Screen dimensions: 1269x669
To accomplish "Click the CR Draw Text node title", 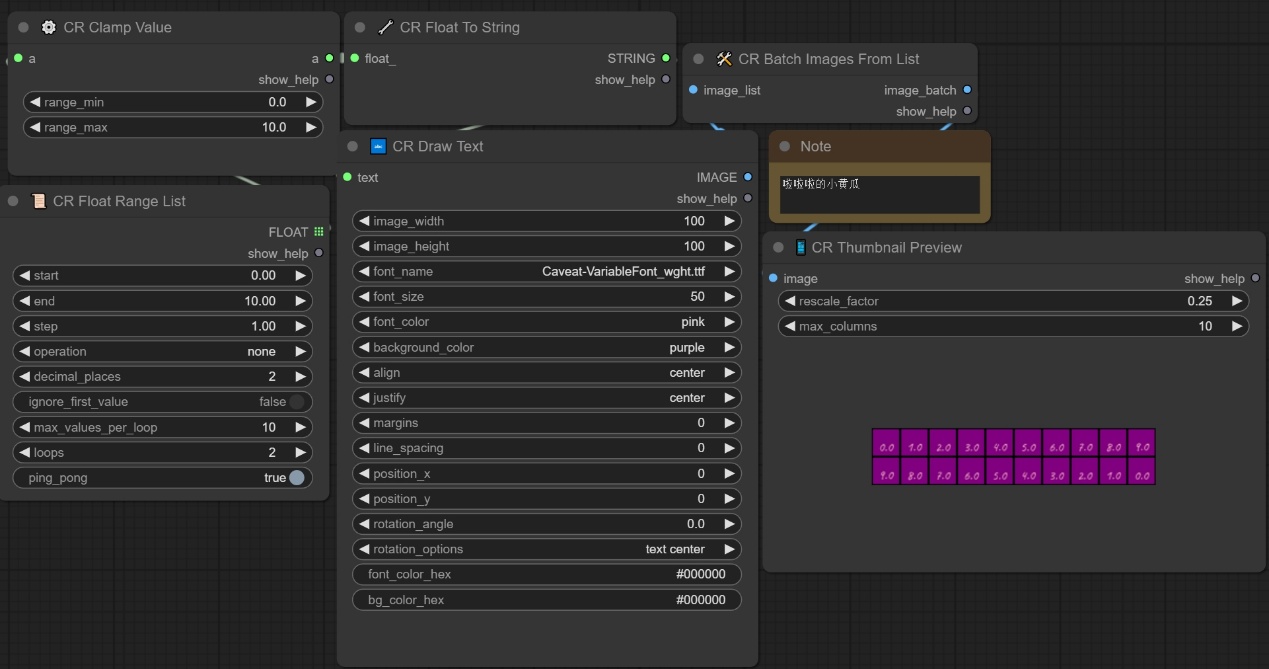I will click(x=438, y=146).
